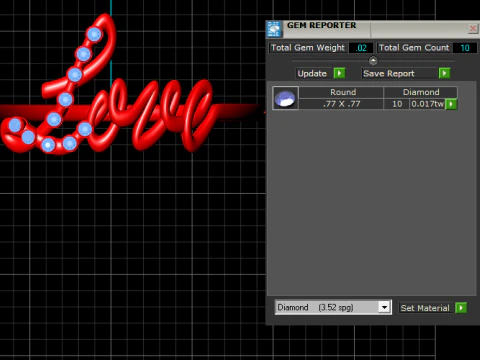This screenshot has height=360, width=480.
Task: Click the green arrow beside Save Report
Action: coord(444,73)
